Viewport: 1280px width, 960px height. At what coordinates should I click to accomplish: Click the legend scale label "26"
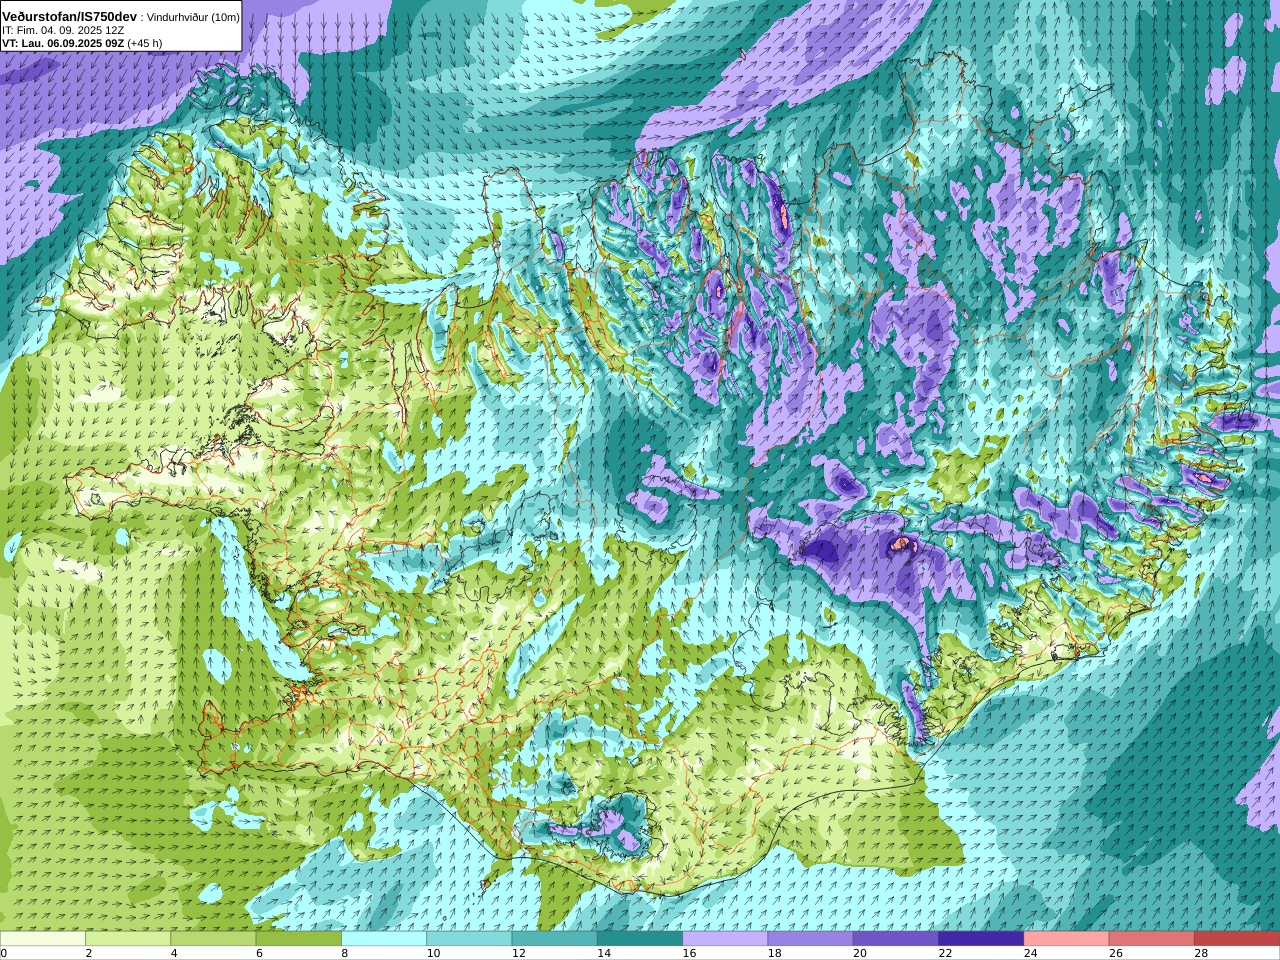point(1116,953)
